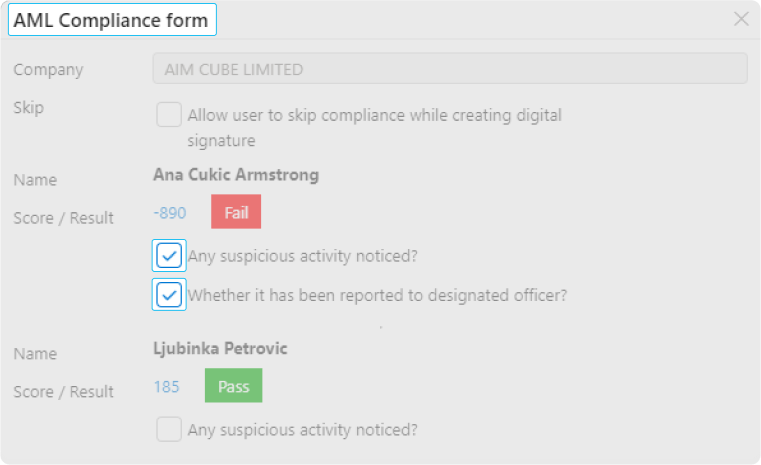Image resolution: width=761 pixels, height=465 pixels.
Task: Uncheck the reported to designated officer checkbox
Action: (169, 295)
